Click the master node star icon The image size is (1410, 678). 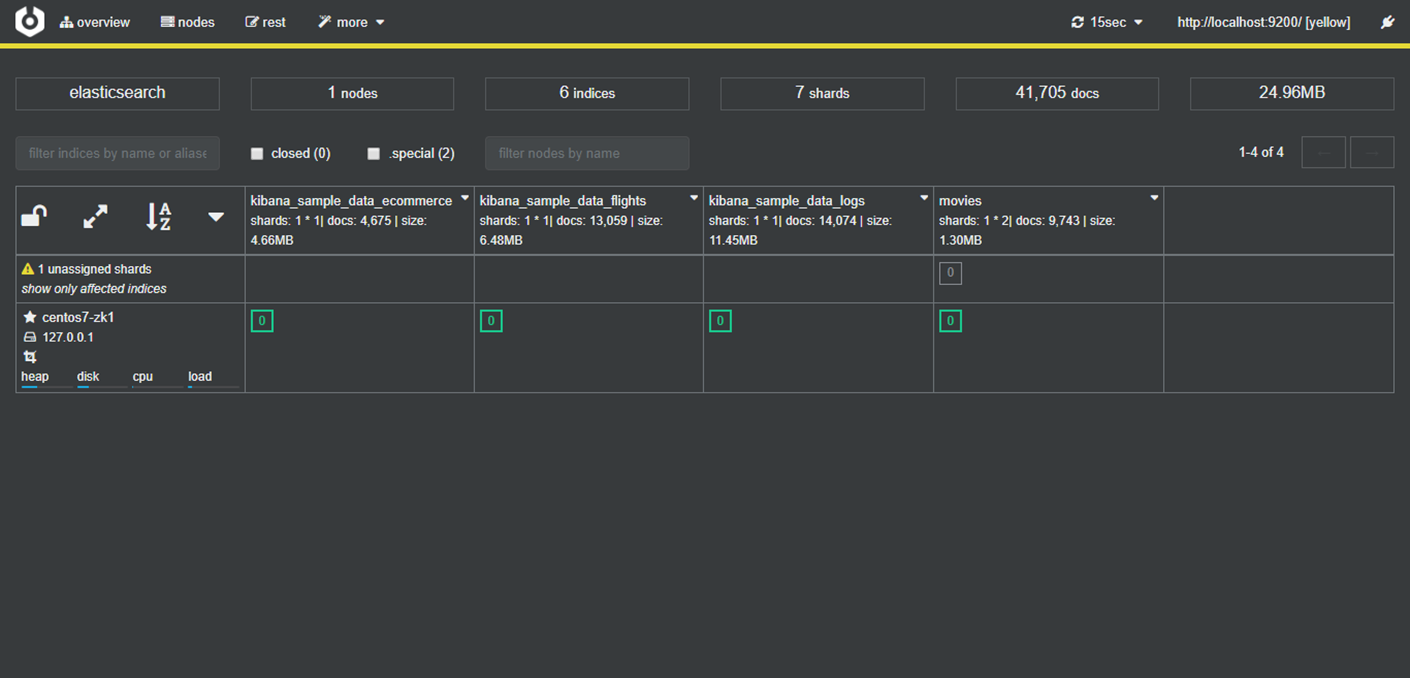29,317
